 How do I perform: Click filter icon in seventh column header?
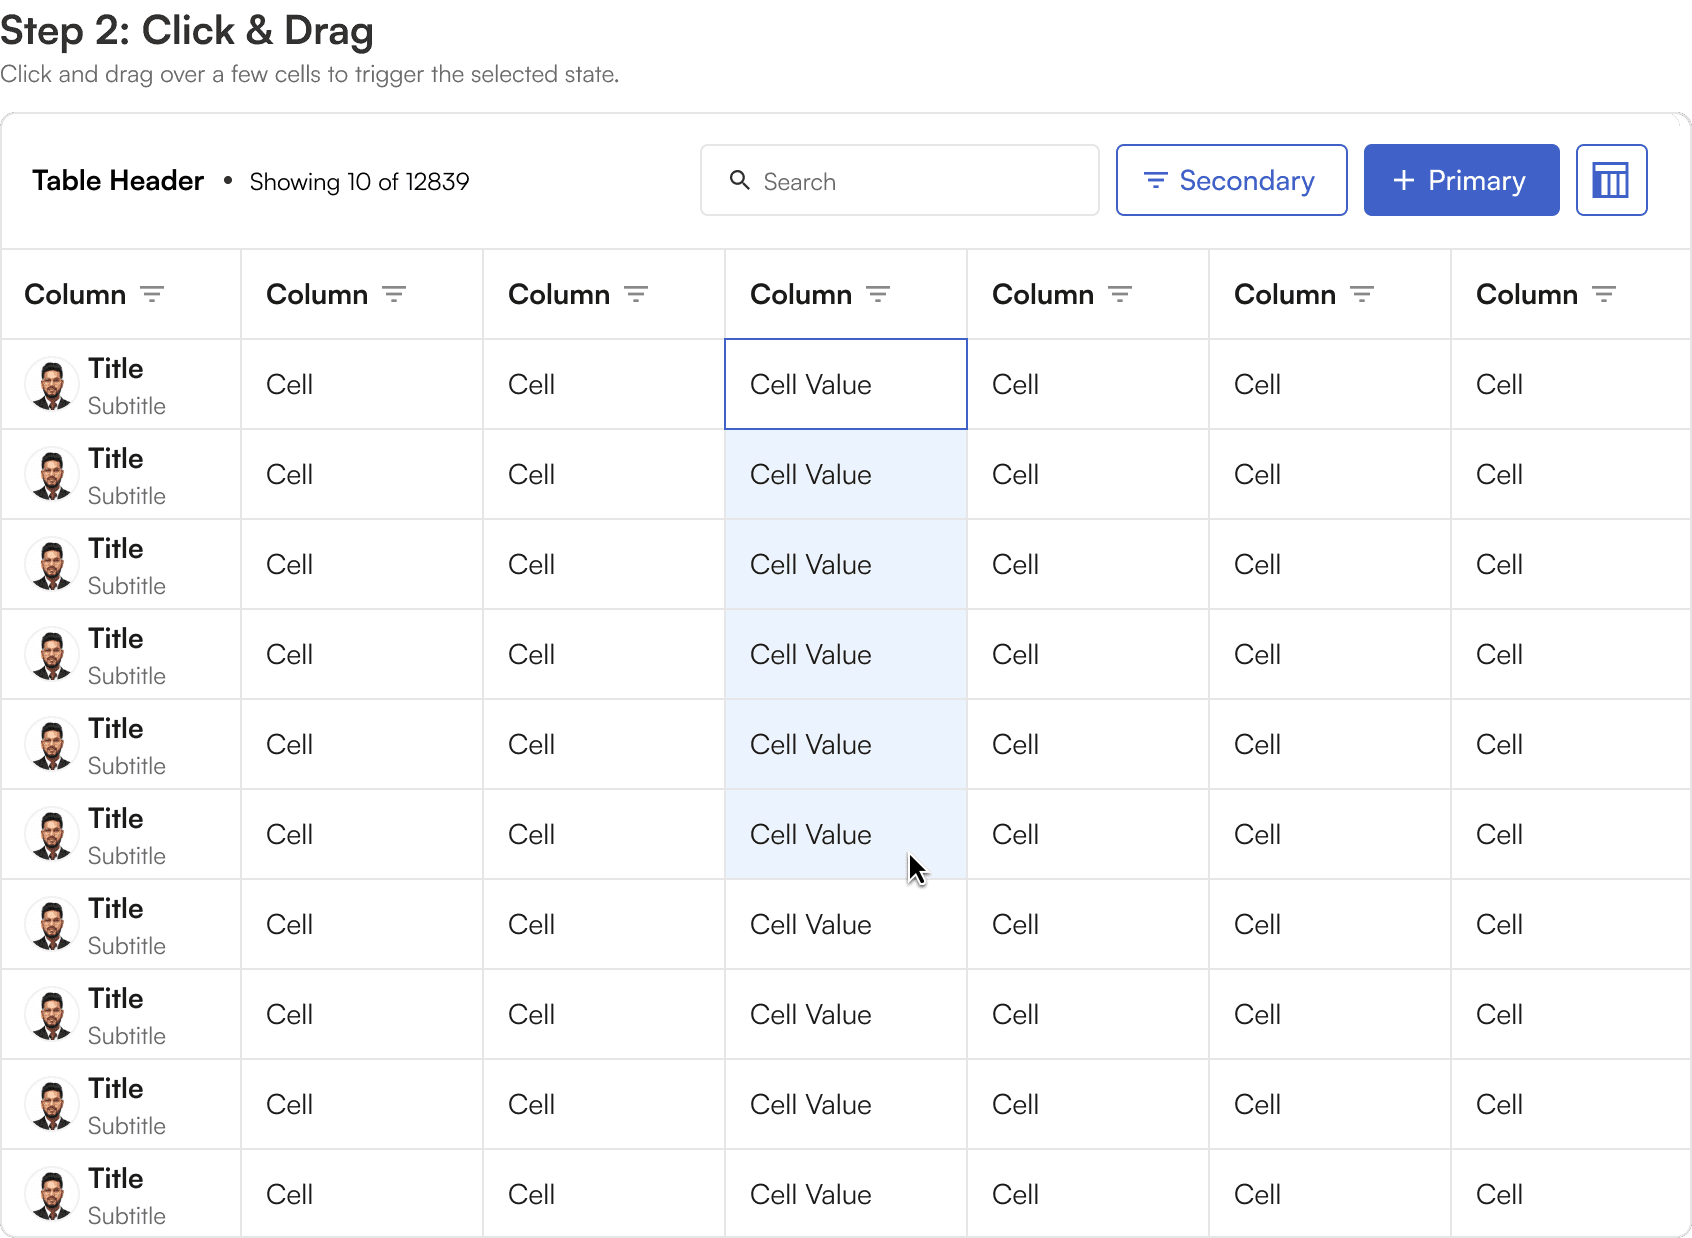point(1604,294)
